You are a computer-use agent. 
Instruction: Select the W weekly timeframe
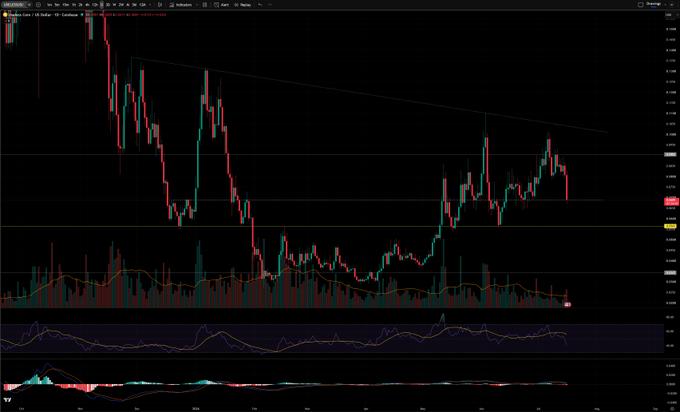point(114,5)
